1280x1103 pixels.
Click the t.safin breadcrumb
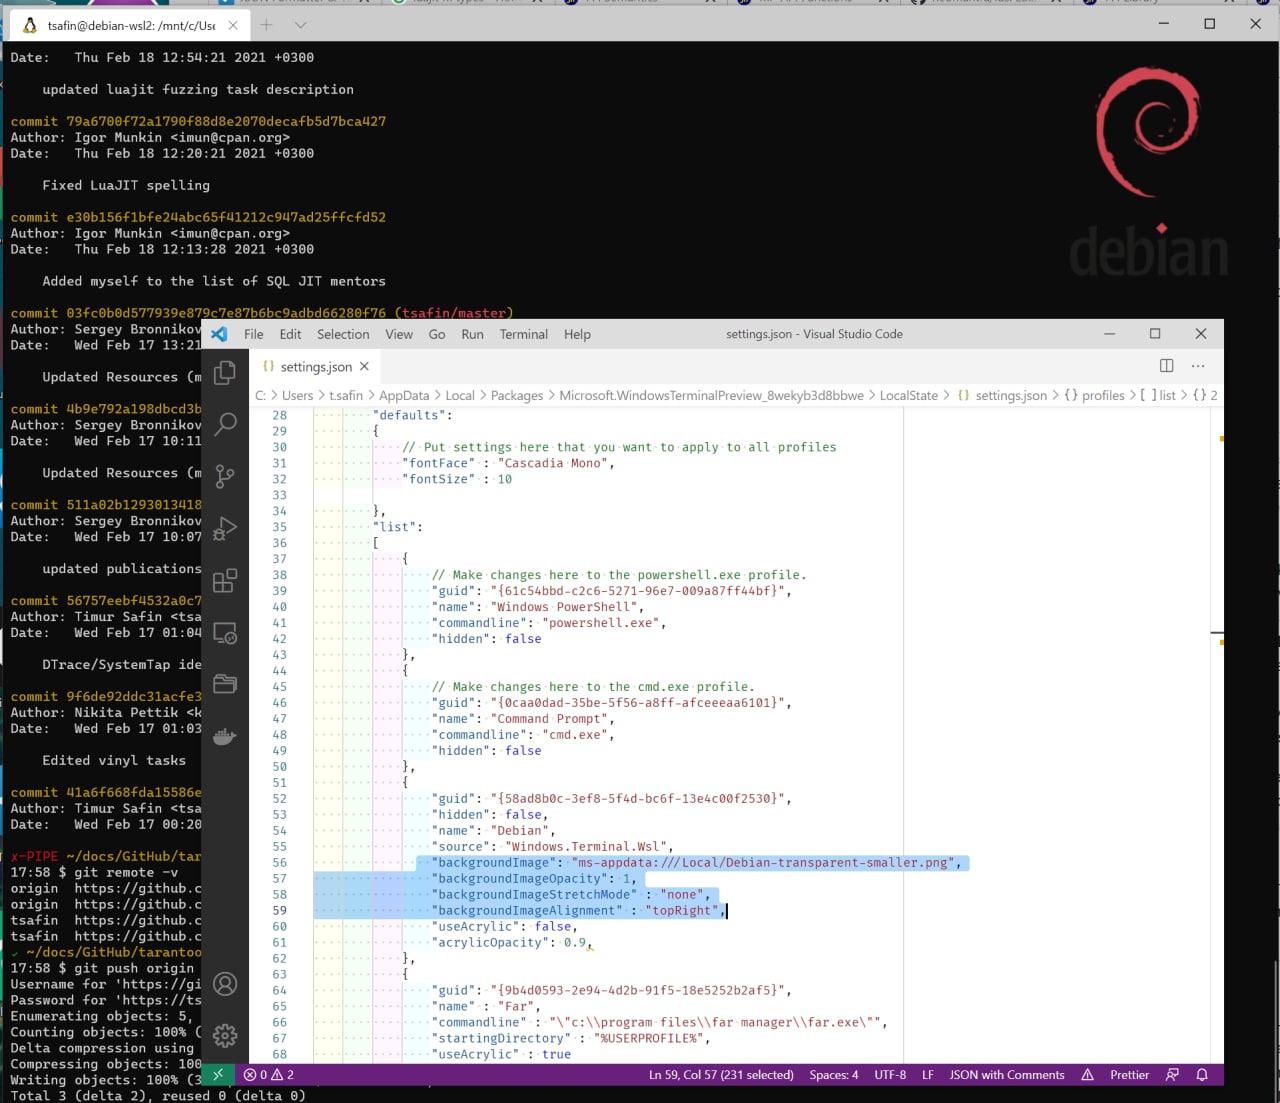coord(346,396)
